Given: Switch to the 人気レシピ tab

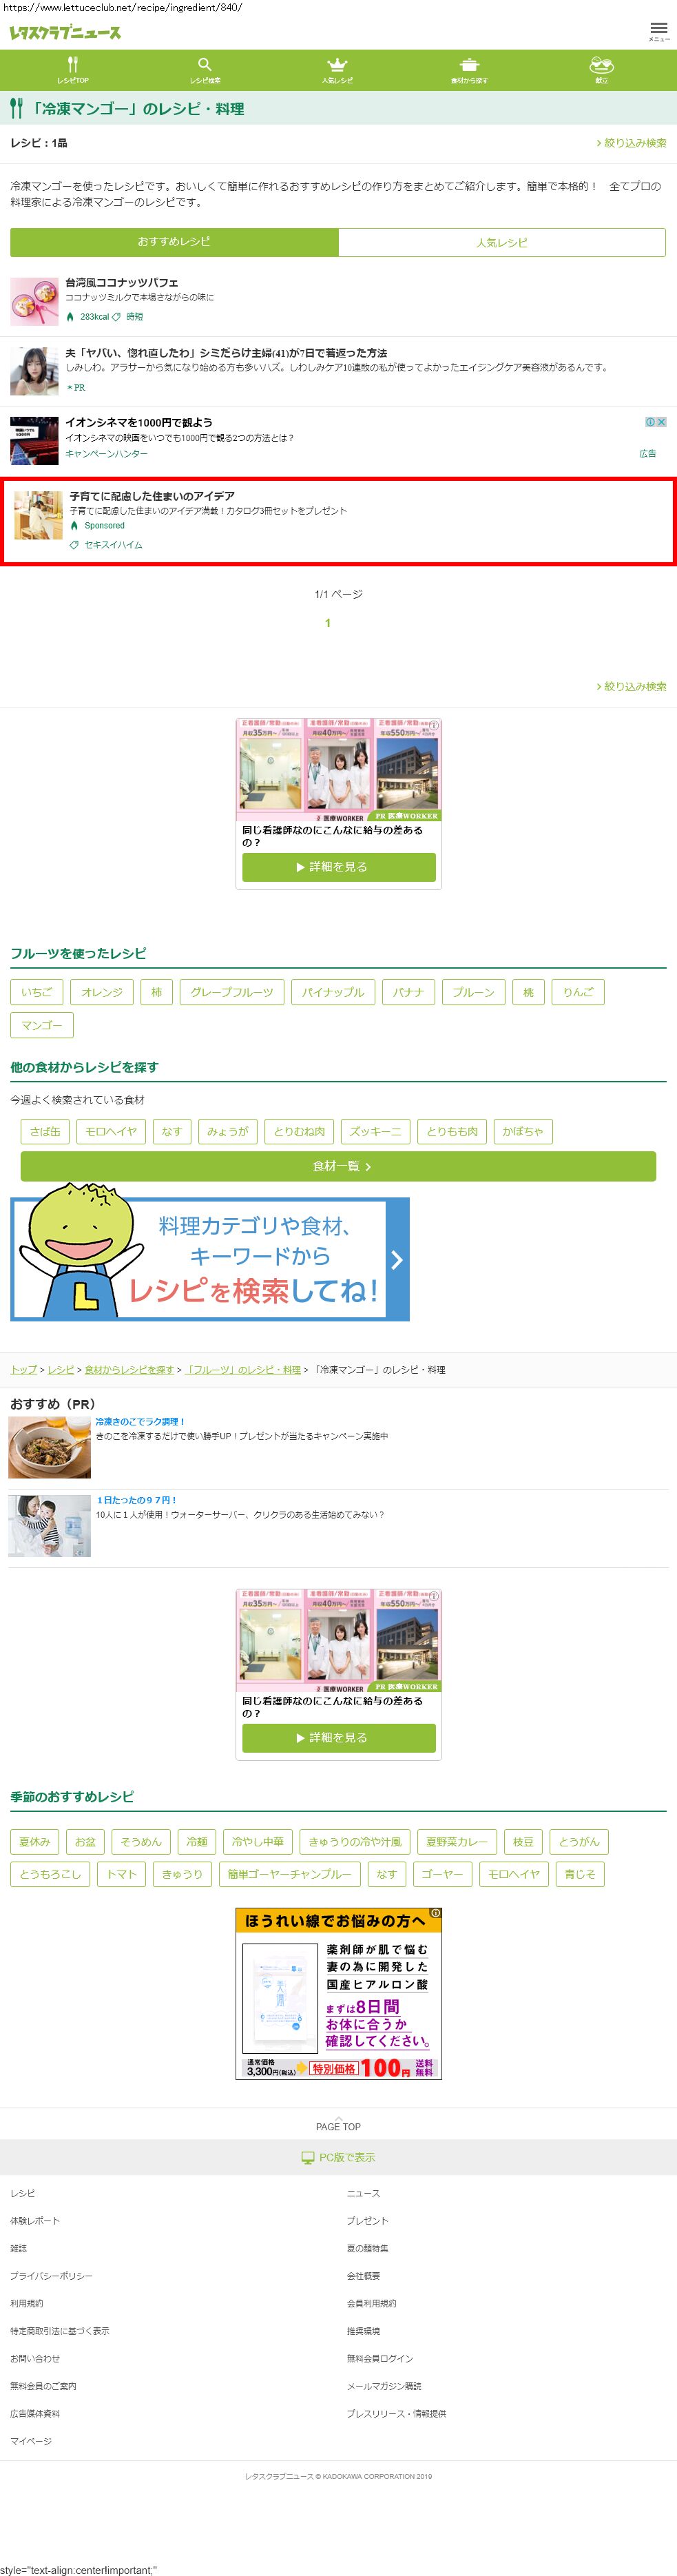Looking at the screenshot, I should [502, 242].
